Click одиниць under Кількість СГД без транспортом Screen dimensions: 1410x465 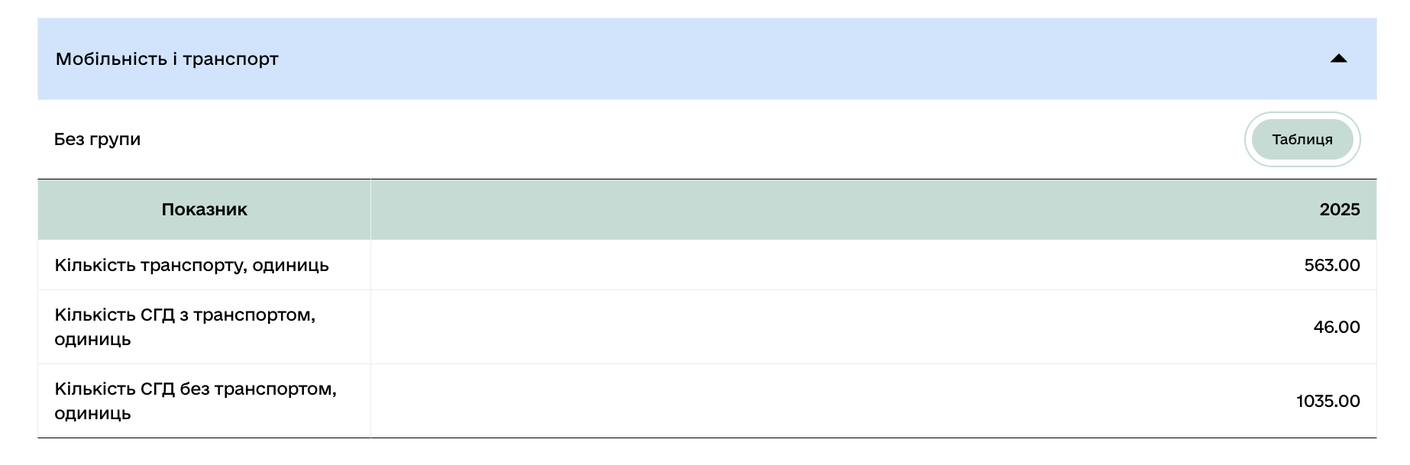pos(92,414)
